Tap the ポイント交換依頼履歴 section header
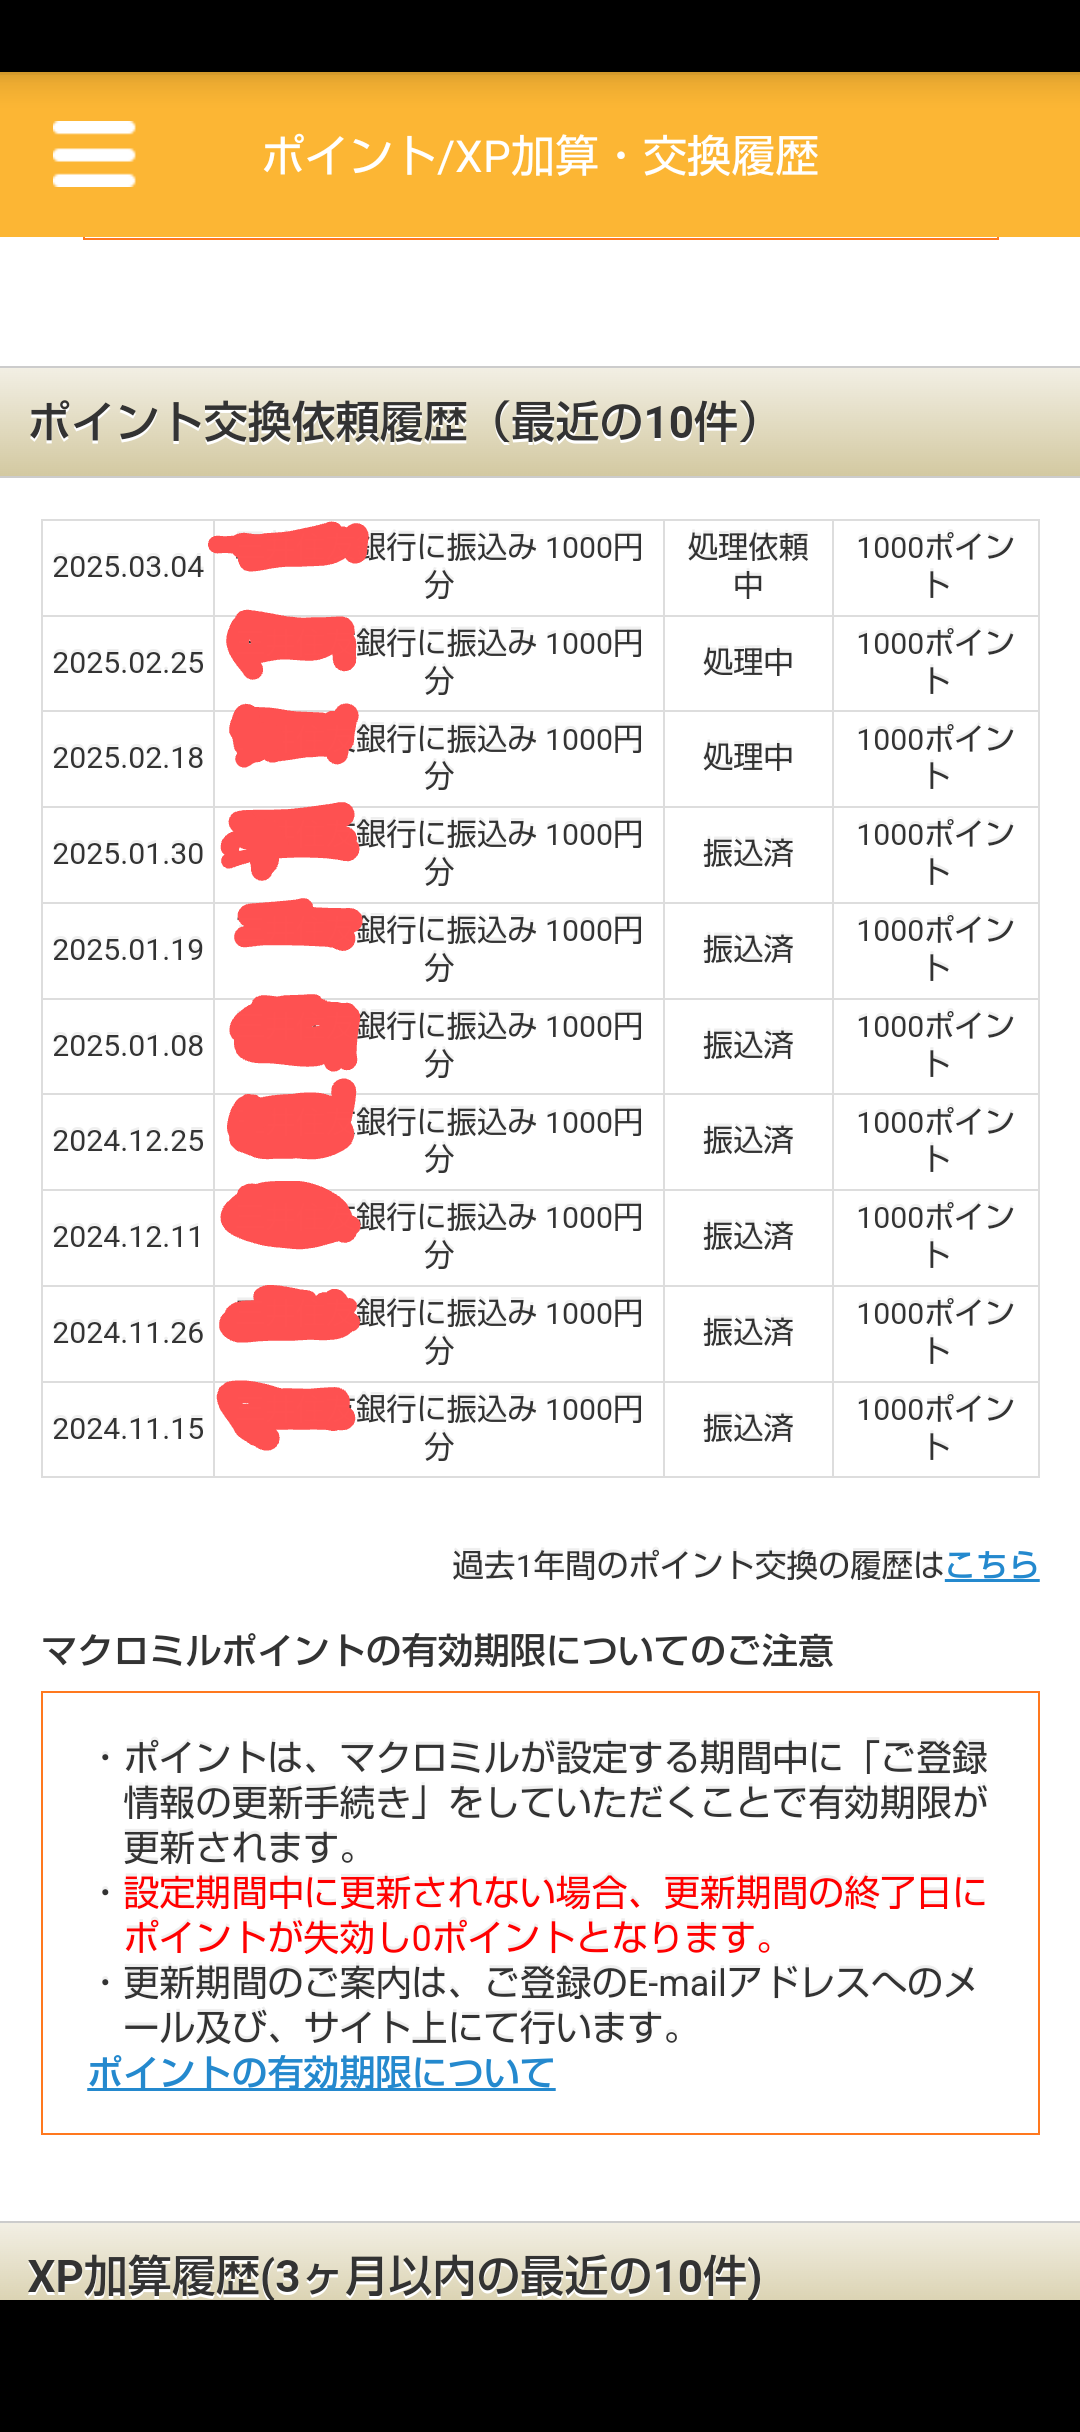Image resolution: width=1080 pixels, height=2432 pixels. [x=540, y=422]
